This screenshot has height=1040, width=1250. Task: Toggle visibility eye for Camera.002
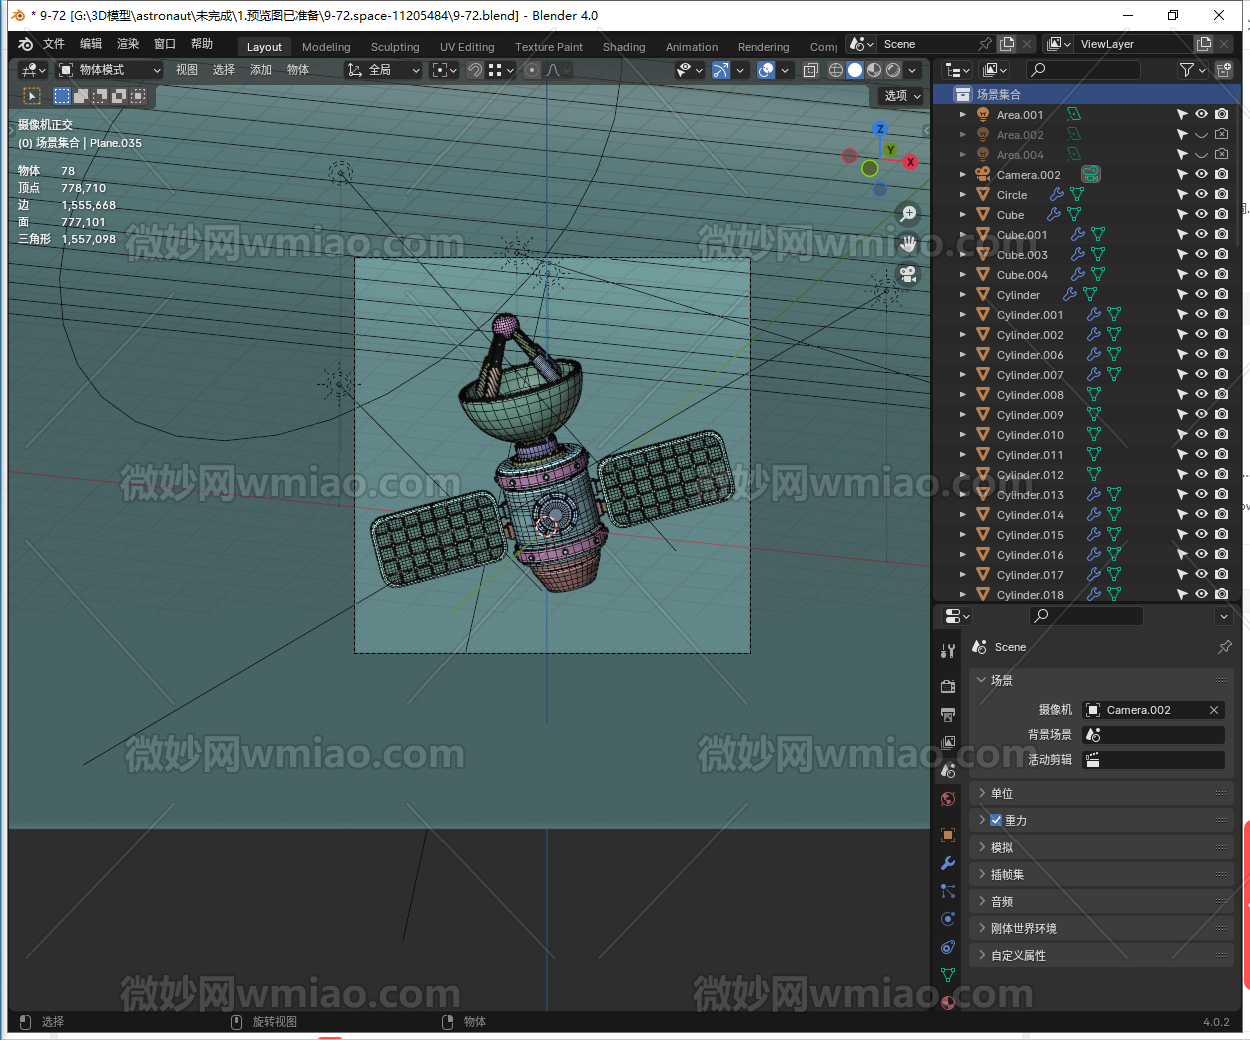pos(1201,175)
